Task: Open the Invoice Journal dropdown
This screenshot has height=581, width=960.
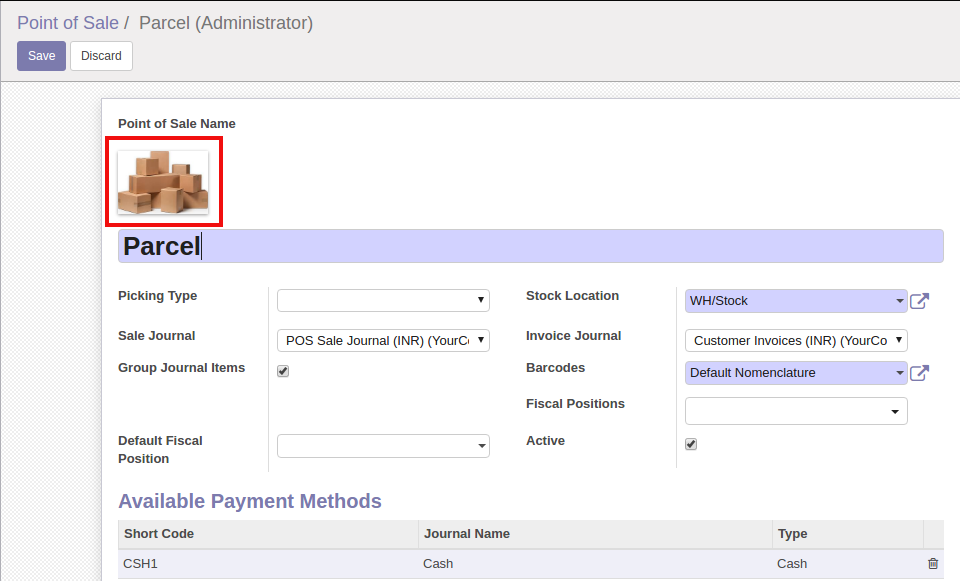Action: click(x=796, y=340)
